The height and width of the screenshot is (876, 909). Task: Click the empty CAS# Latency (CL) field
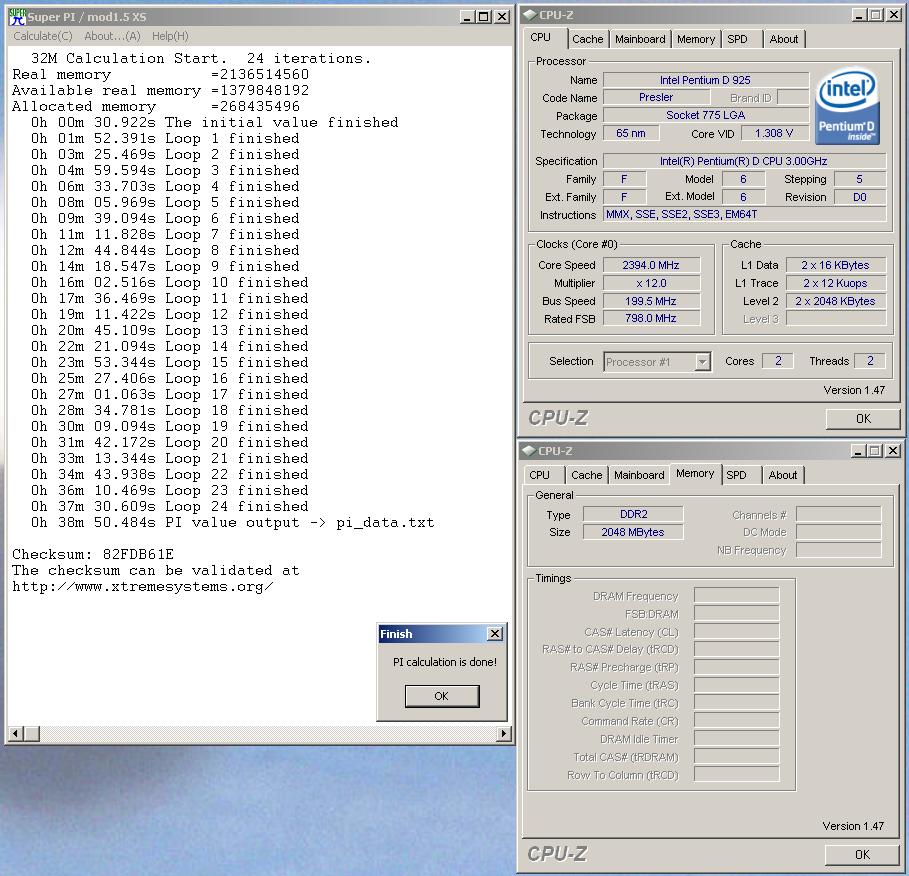pyautogui.click(x=736, y=632)
